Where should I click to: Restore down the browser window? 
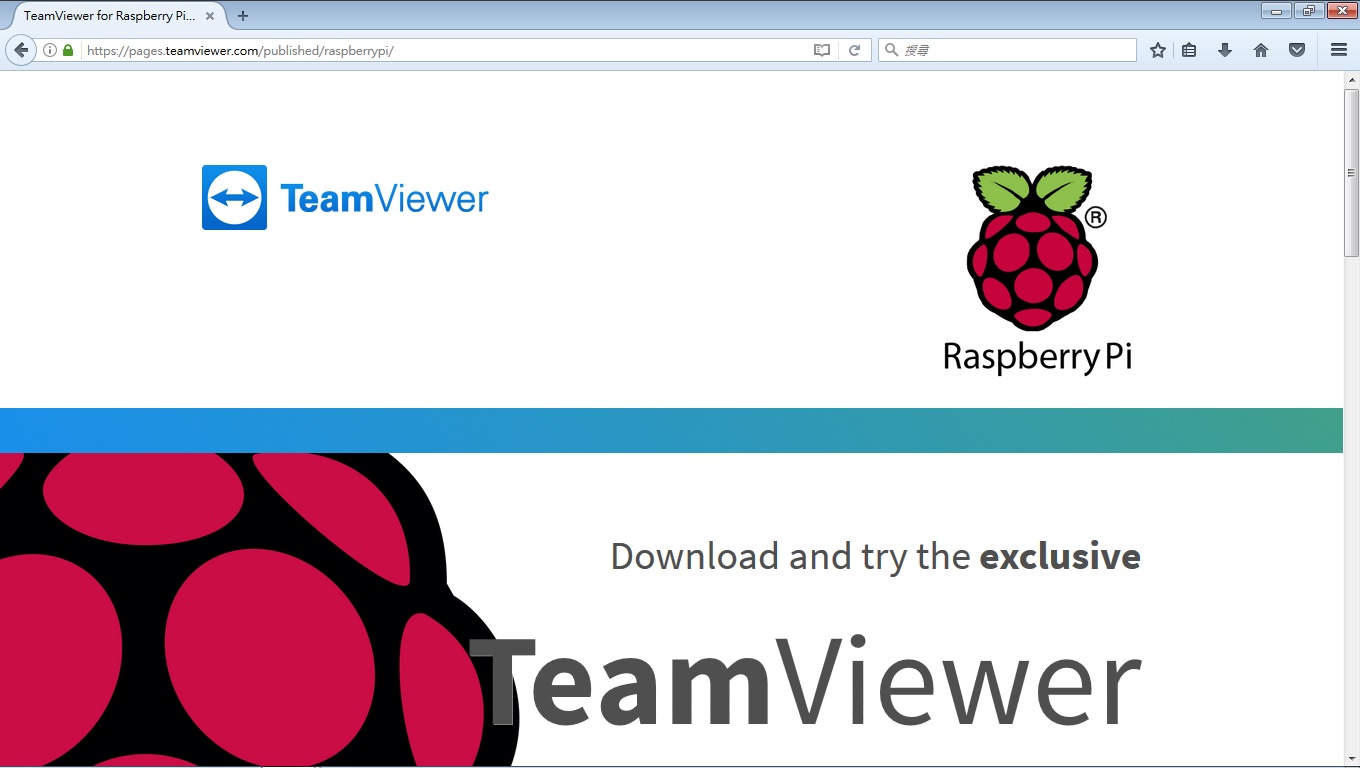(x=1308, y=11)
